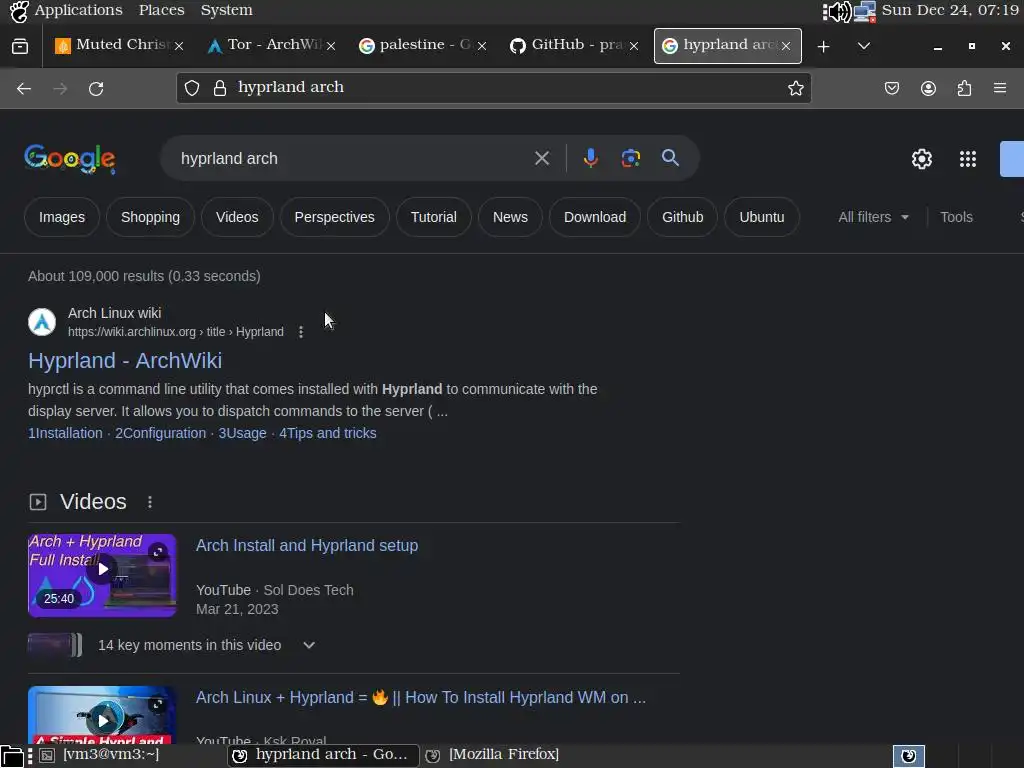Open Google quick settings gear
The image size is (1024, 768).
point(921,159)
